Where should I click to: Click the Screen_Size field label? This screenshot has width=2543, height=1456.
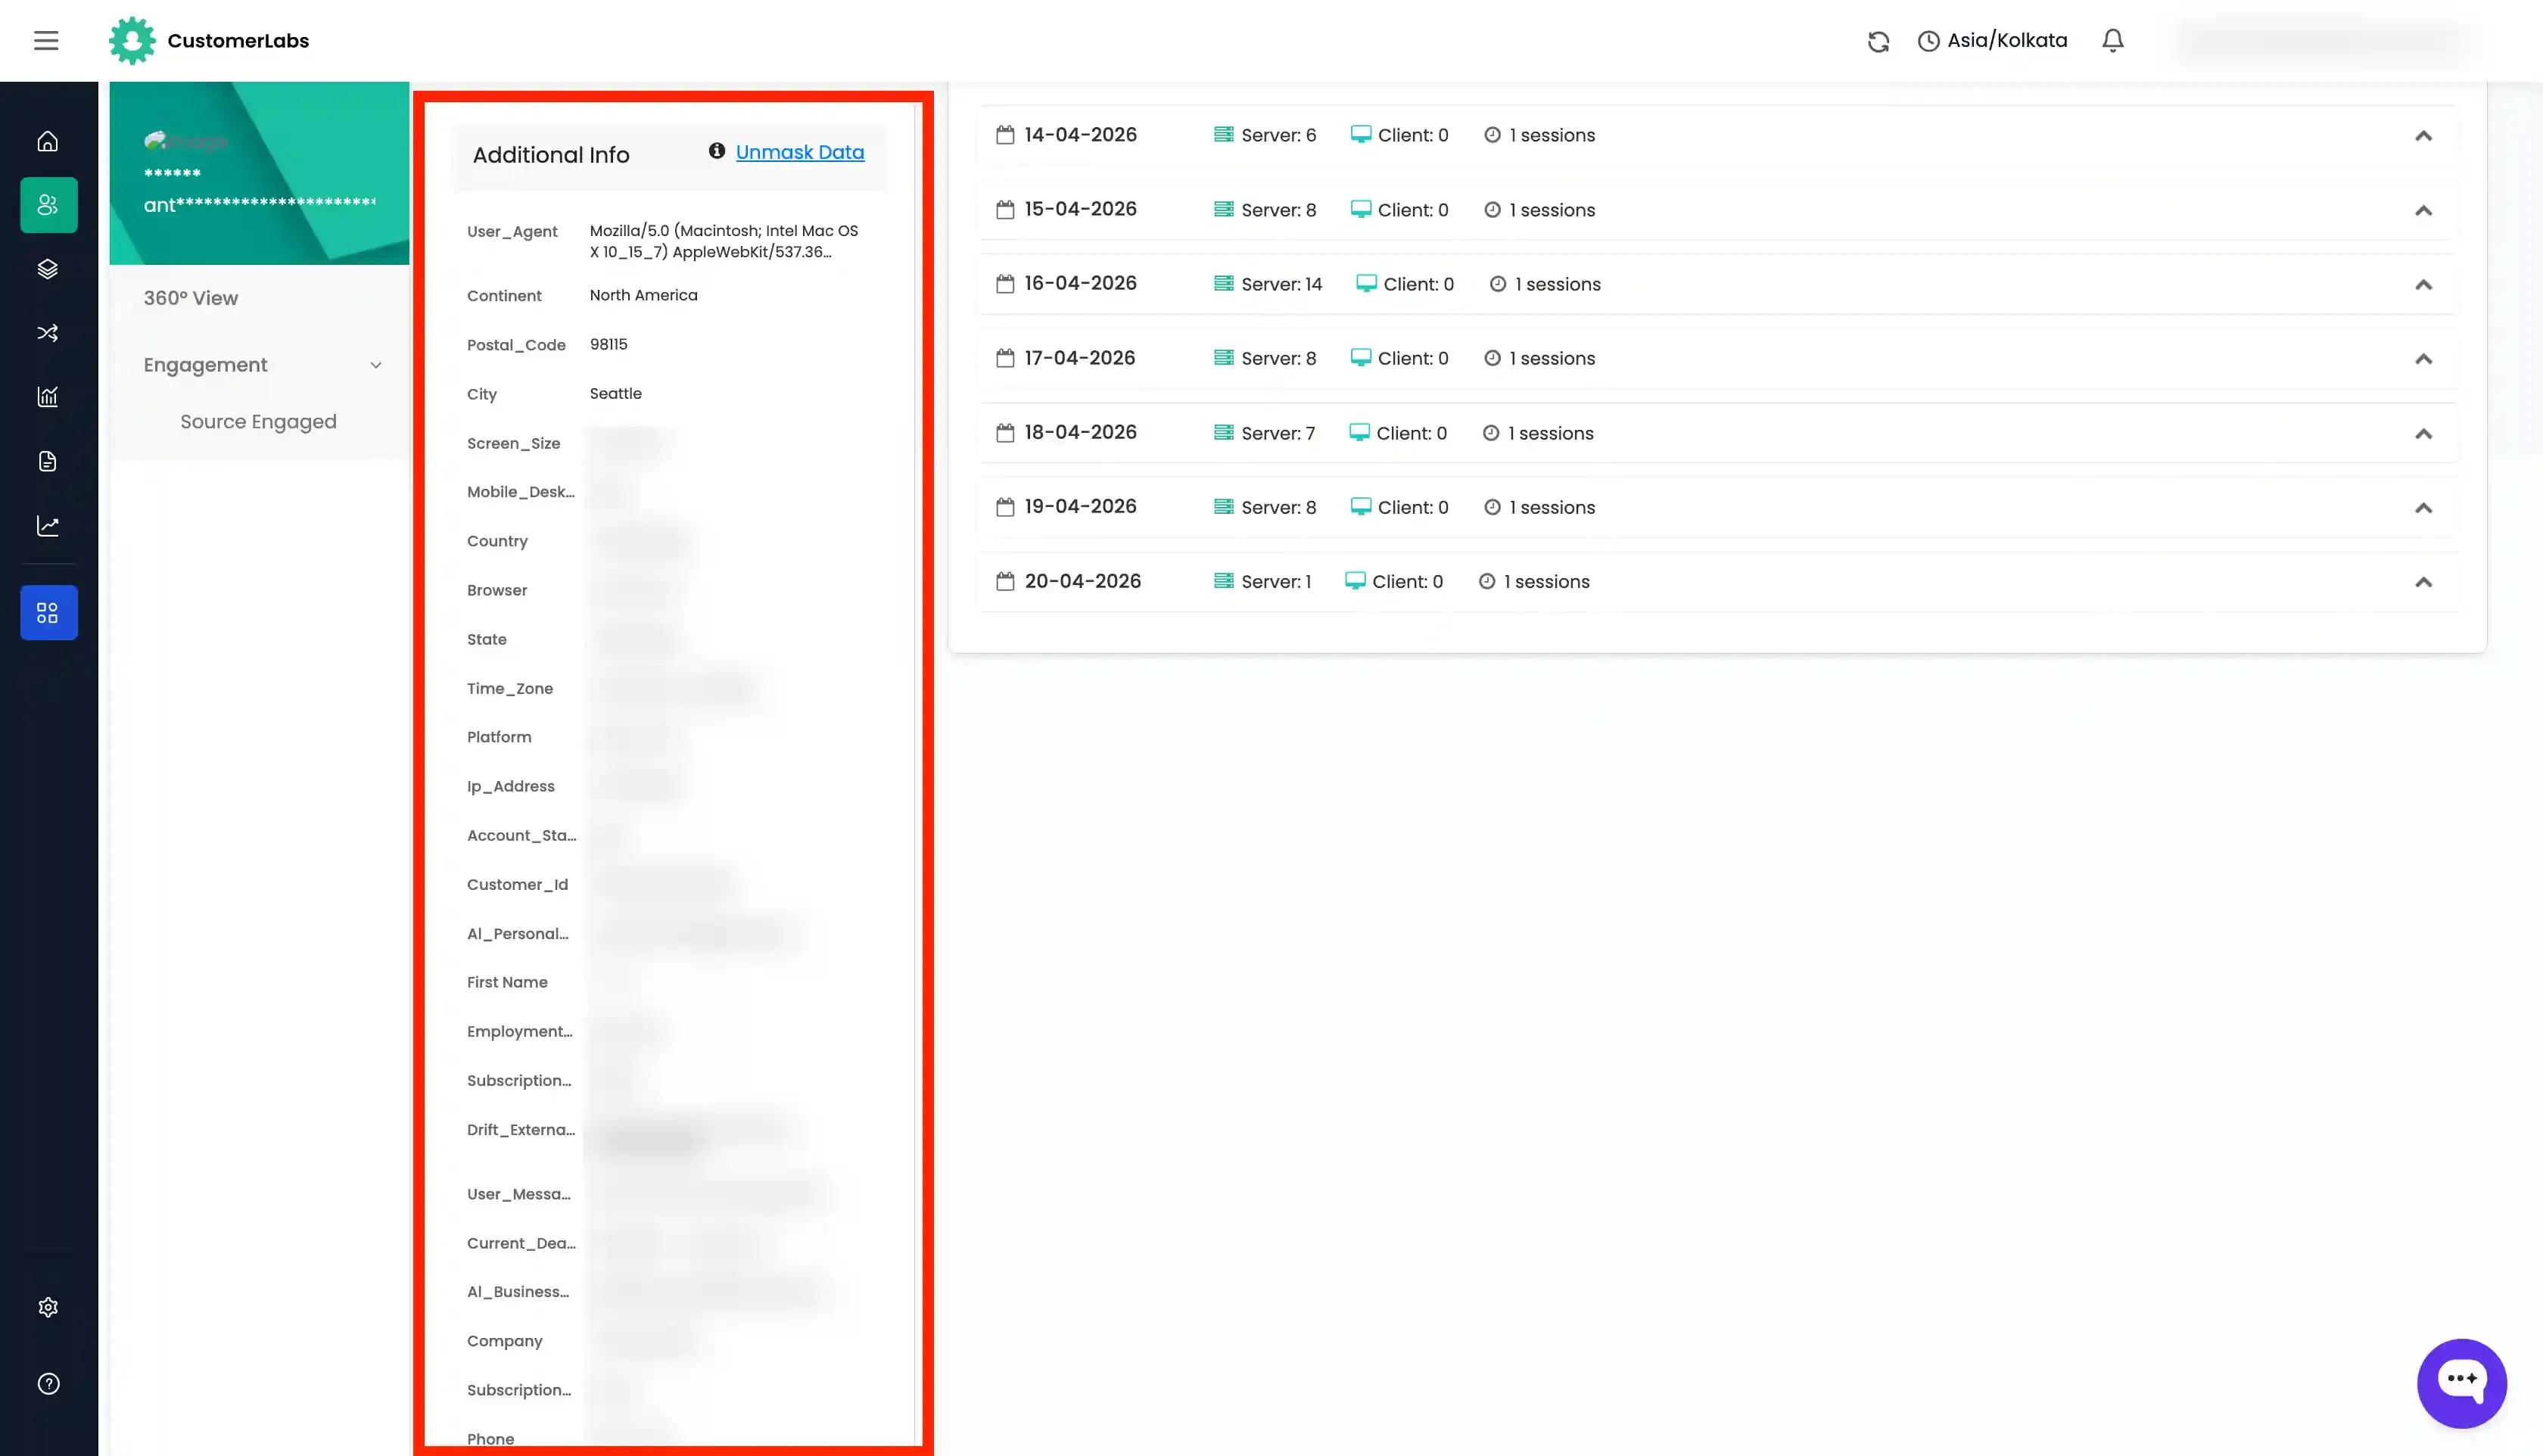click(x=513, y=443)
